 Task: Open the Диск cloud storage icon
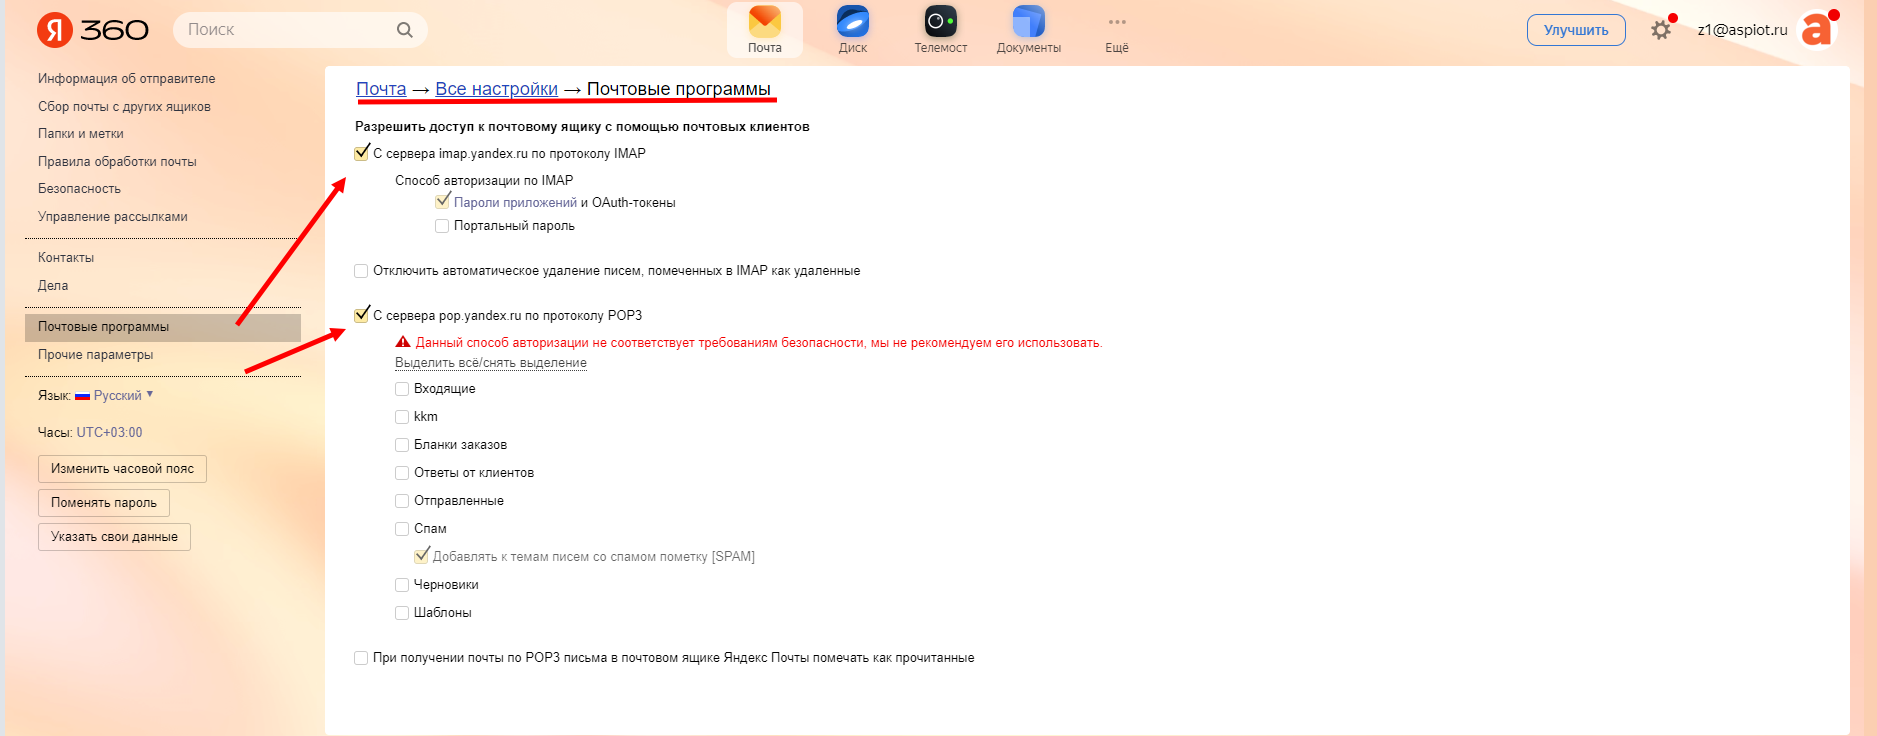pos(852,23)
